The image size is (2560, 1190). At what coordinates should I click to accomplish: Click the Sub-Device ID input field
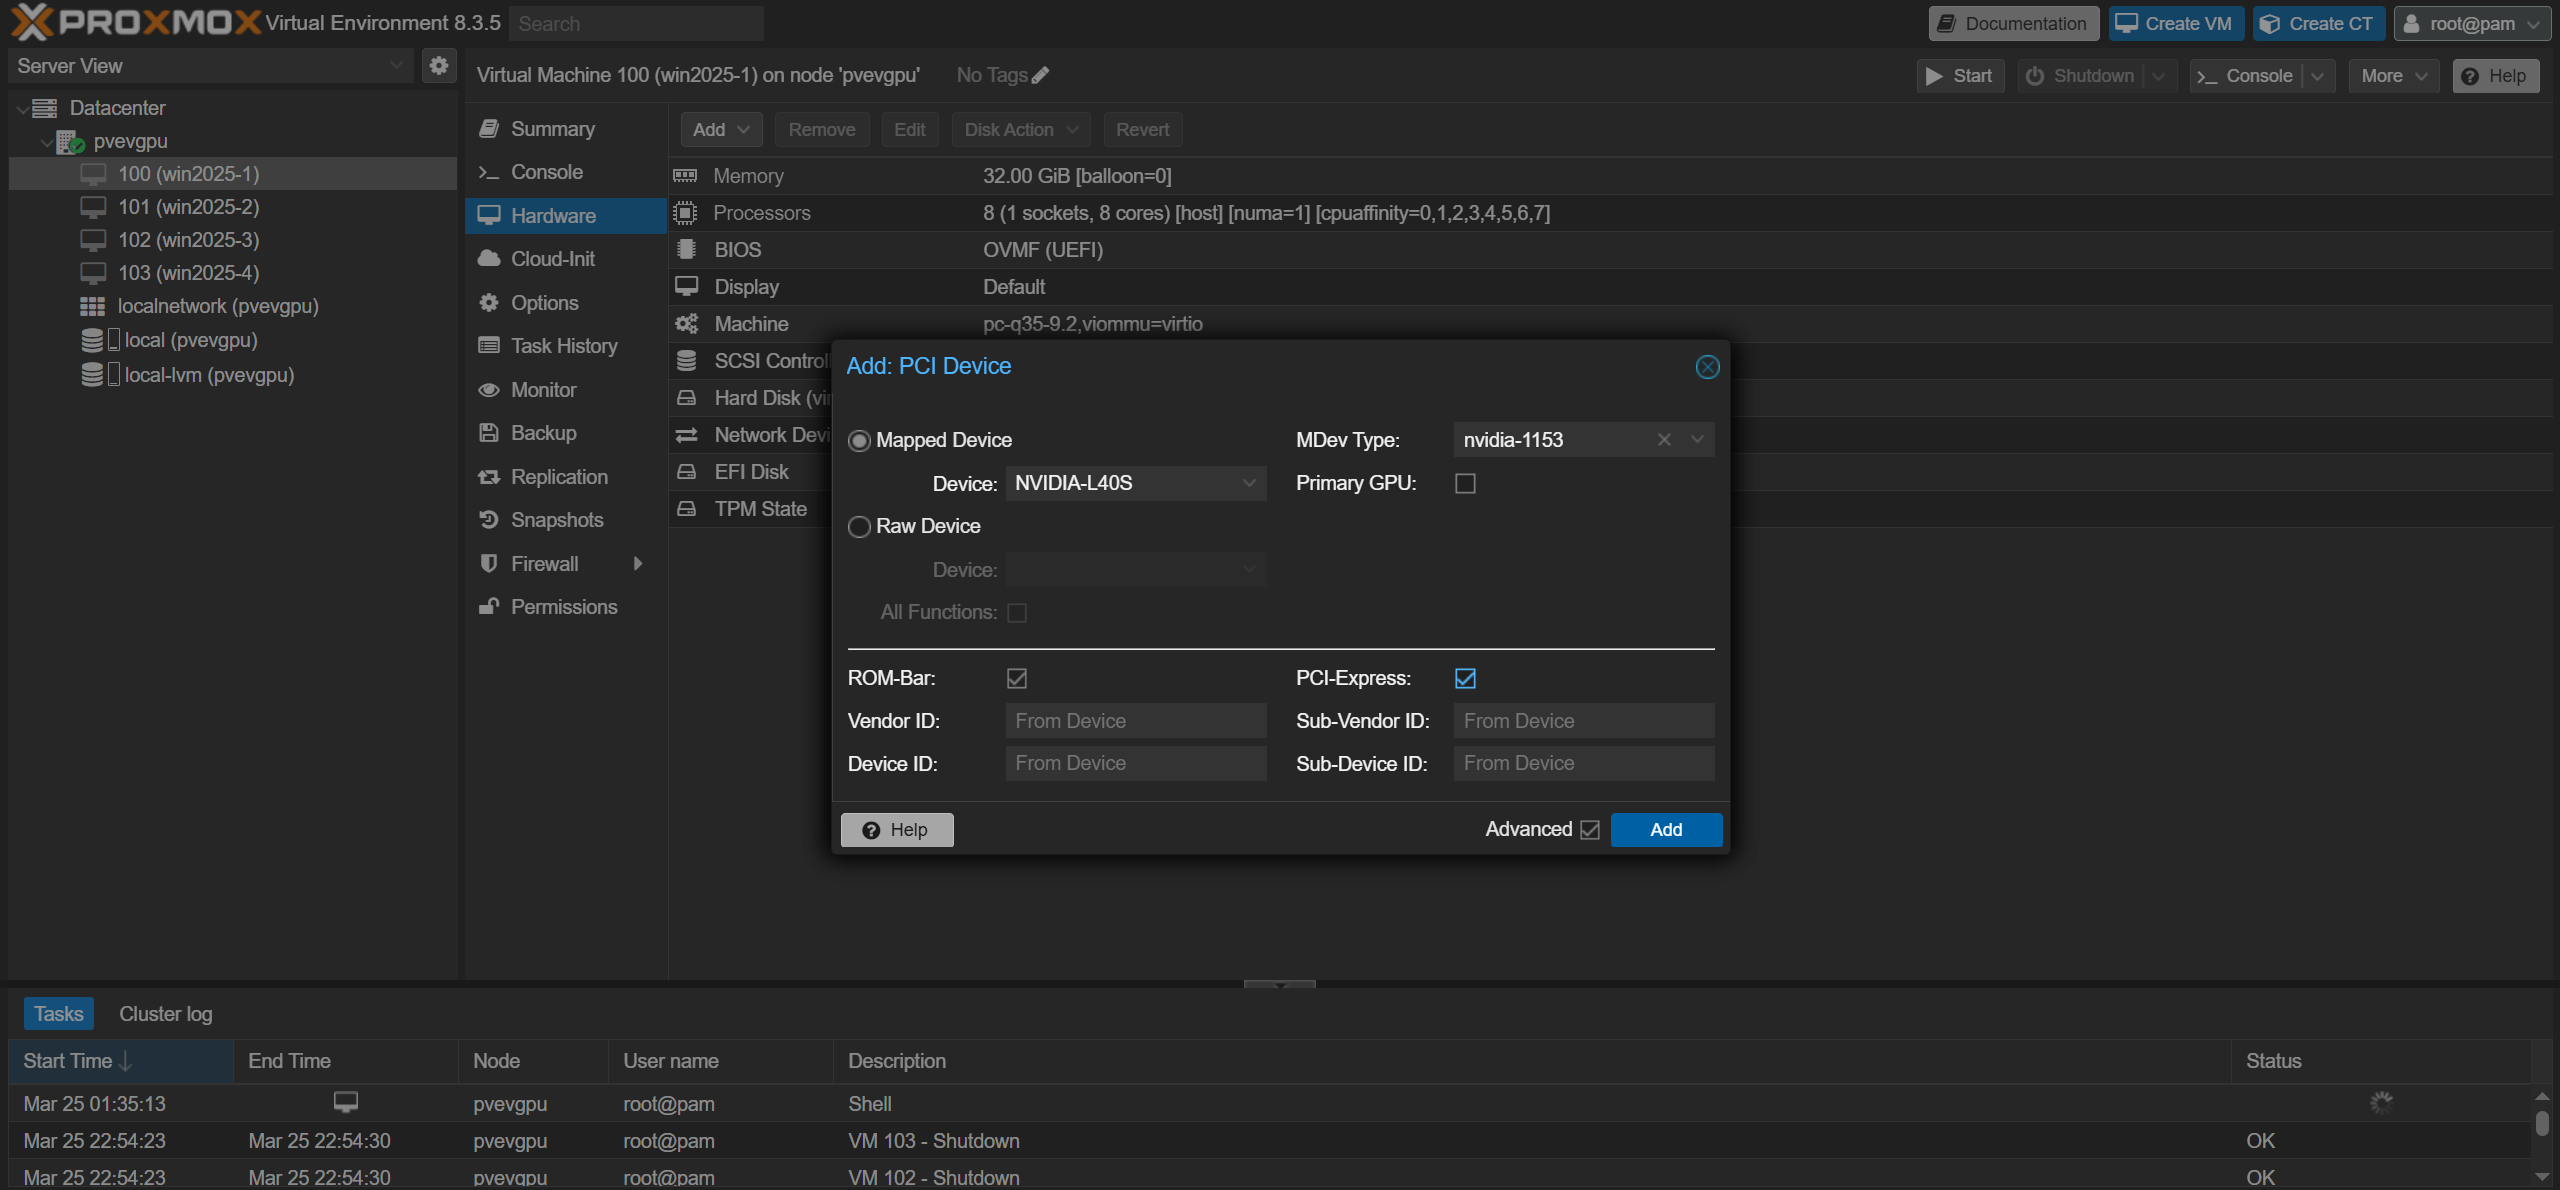(x=1584, y=764)
